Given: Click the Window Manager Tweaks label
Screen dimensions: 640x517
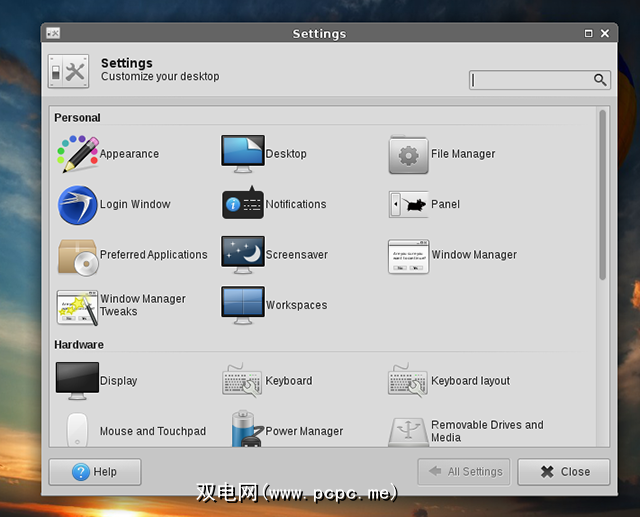Looking at the screenshot, I should [143, 305].
